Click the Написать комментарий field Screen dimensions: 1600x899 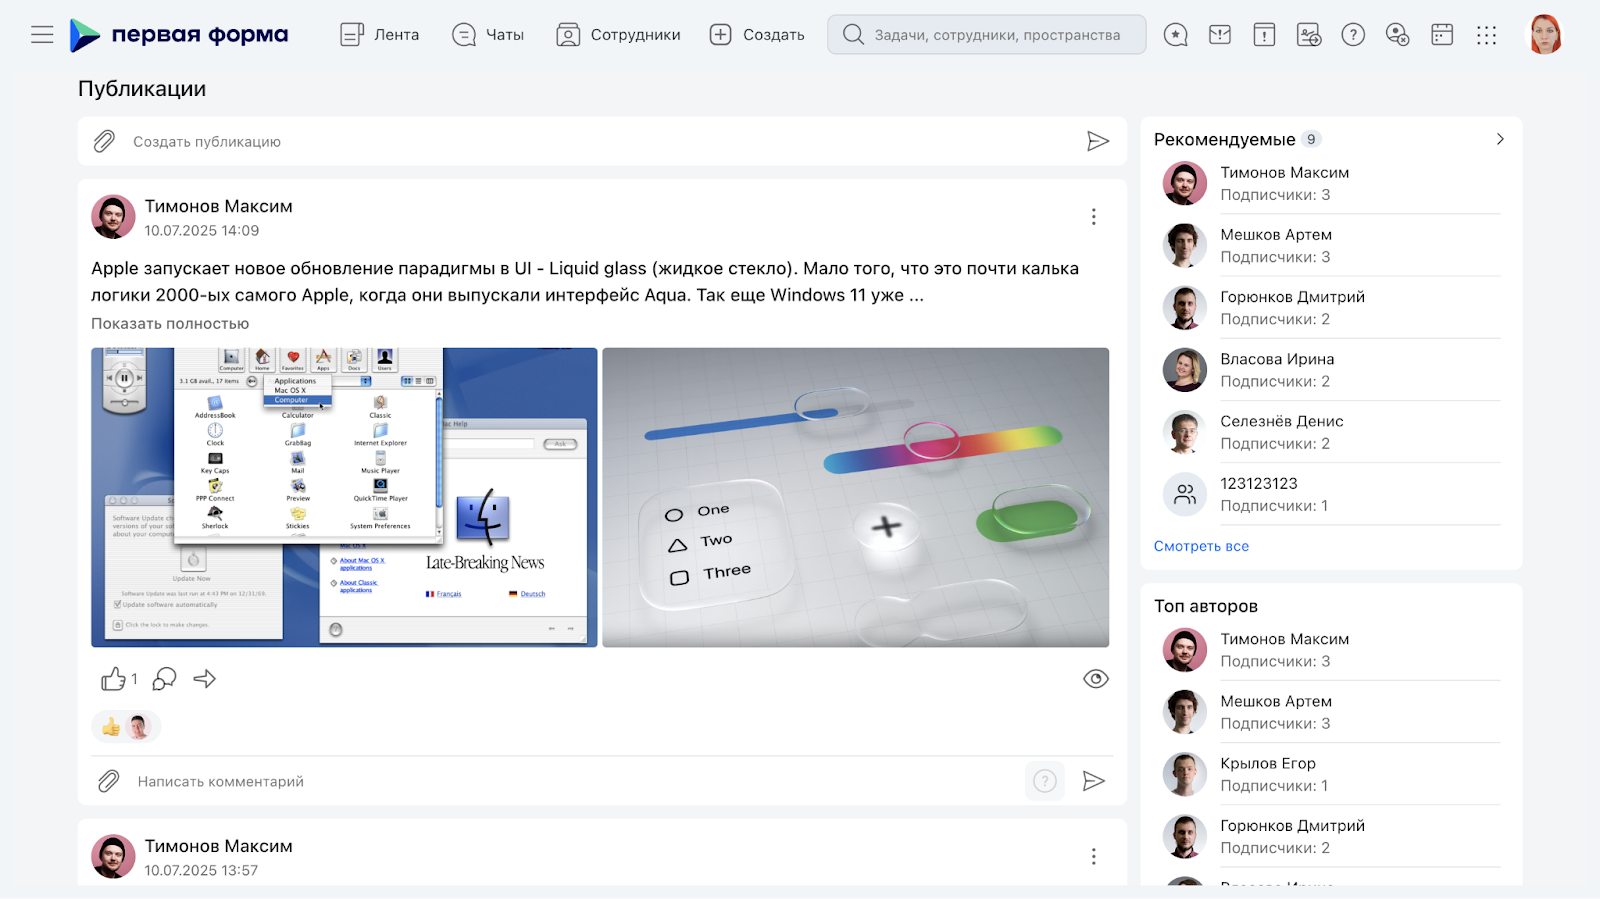click(575, 781)
